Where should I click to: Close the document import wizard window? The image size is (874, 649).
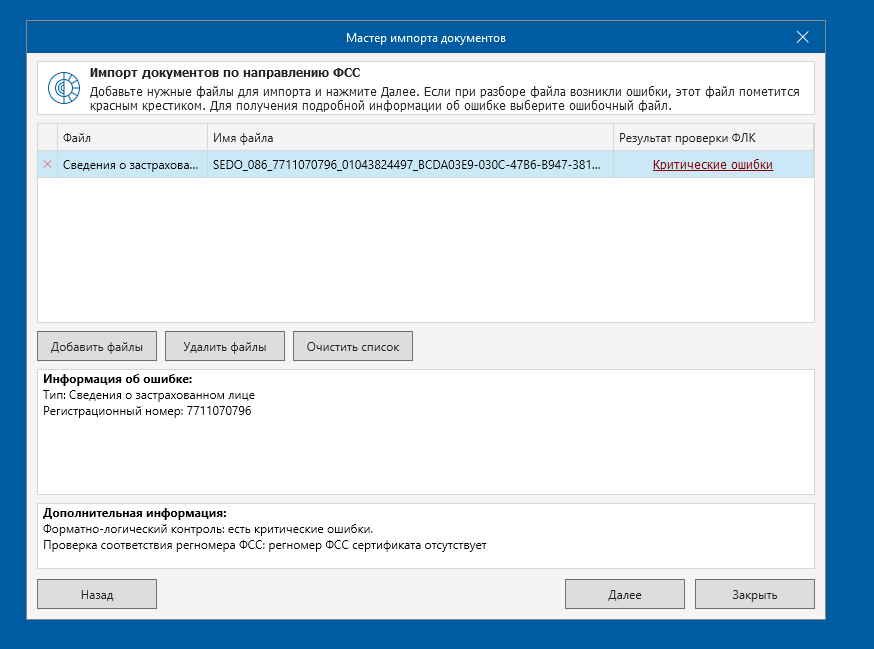pos(802,37)
